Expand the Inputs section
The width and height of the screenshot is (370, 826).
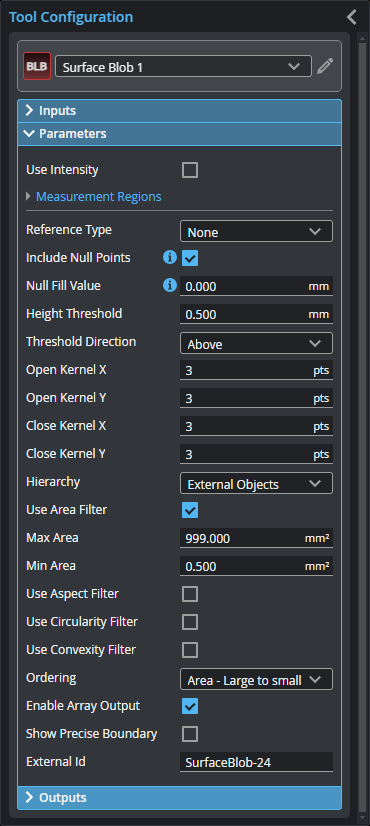pyautogui.click(x=179, y=111)
